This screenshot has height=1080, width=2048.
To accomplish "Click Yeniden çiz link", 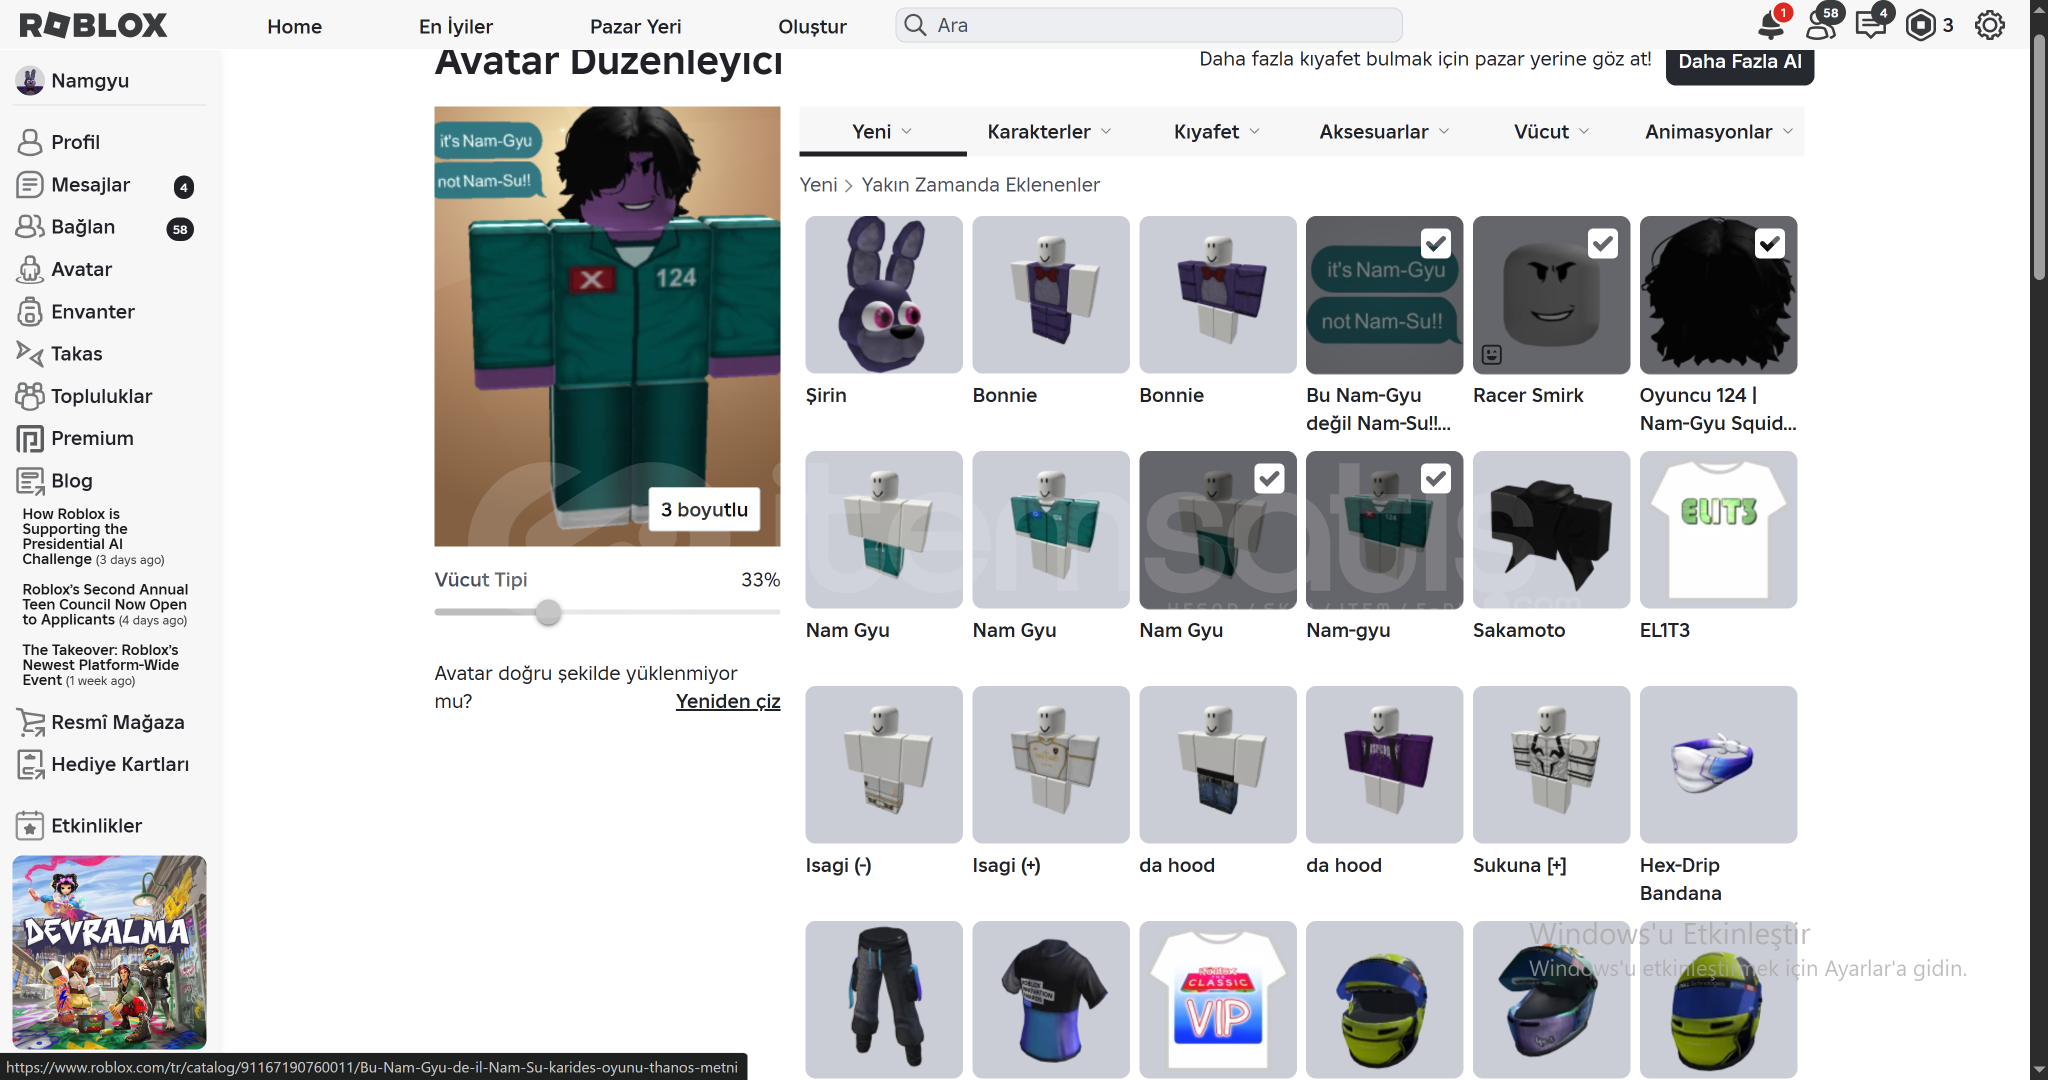I will 728,701.
